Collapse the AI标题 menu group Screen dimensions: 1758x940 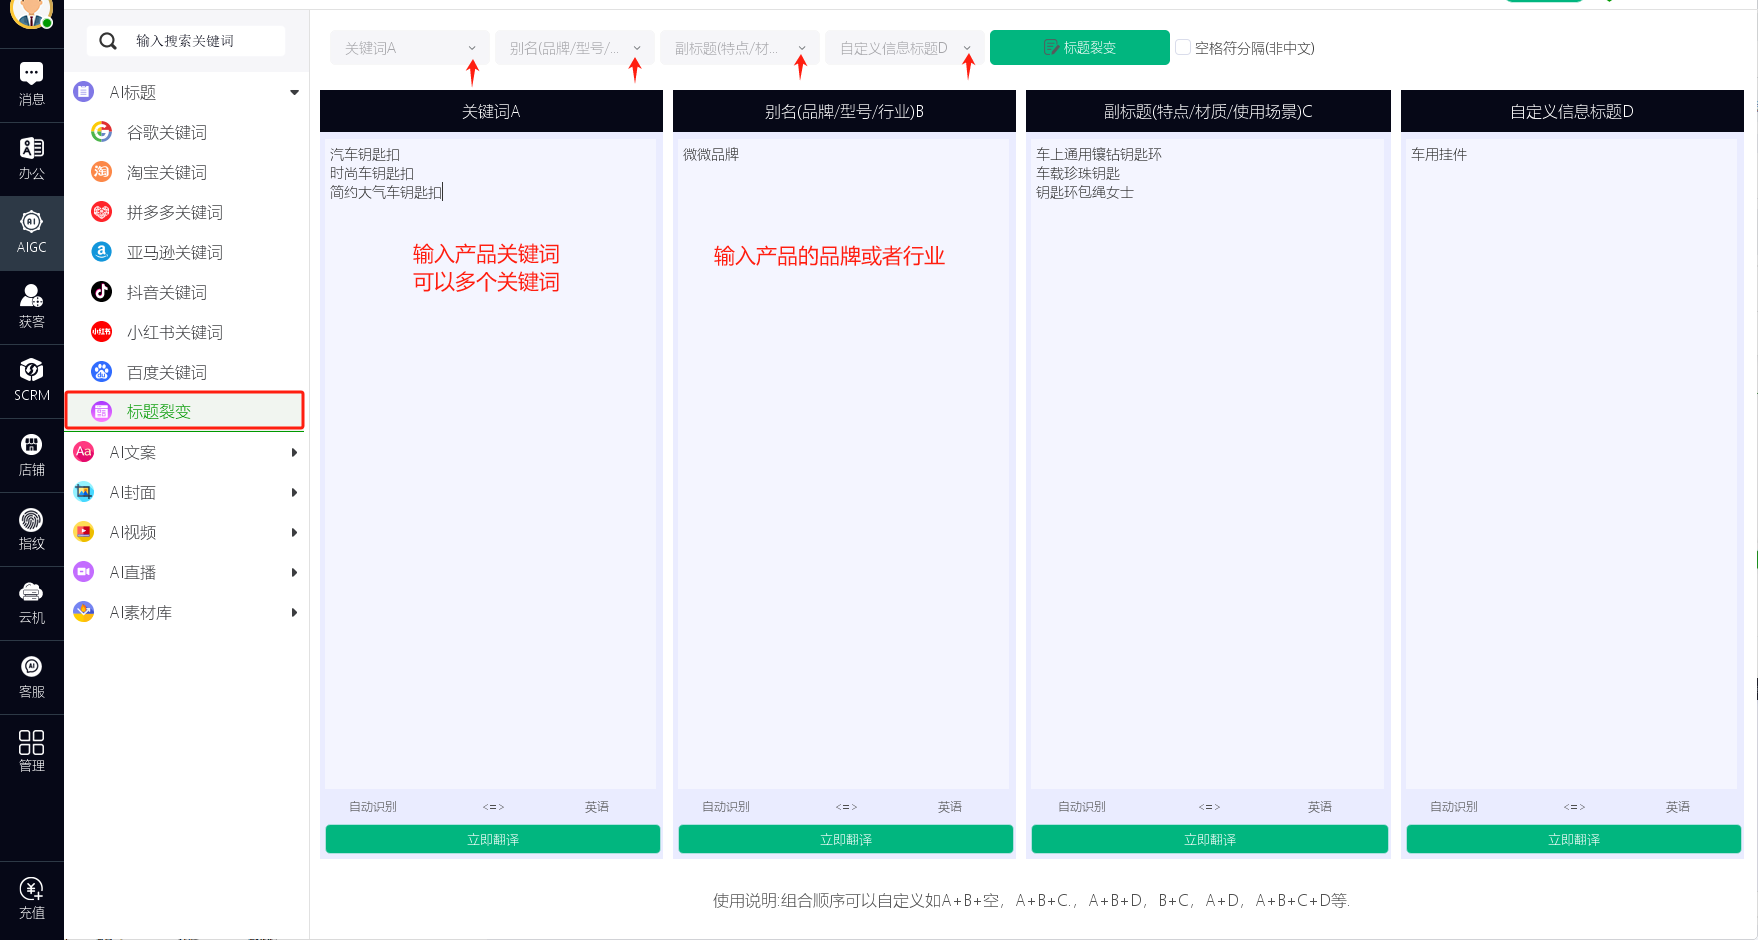[x=294, y=92]
